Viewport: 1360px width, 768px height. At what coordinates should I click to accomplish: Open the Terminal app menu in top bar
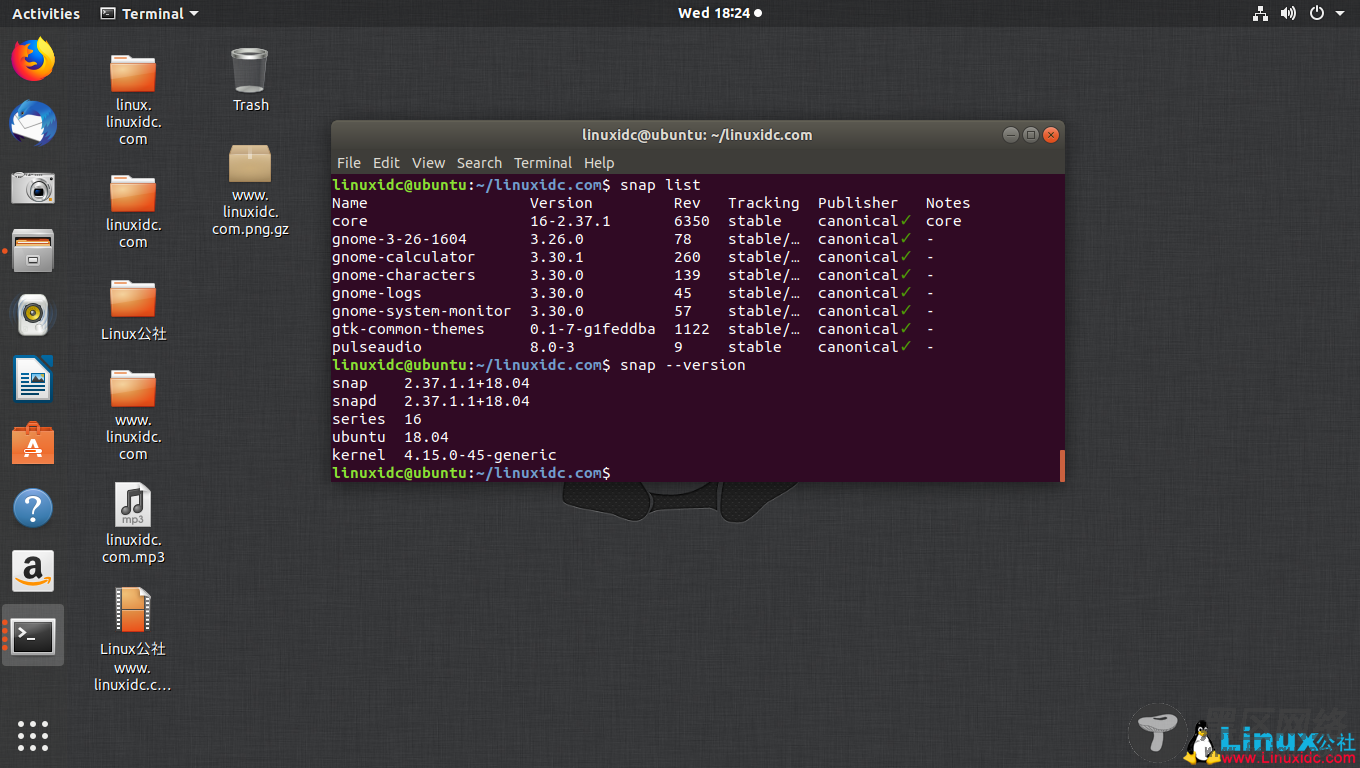150,13
